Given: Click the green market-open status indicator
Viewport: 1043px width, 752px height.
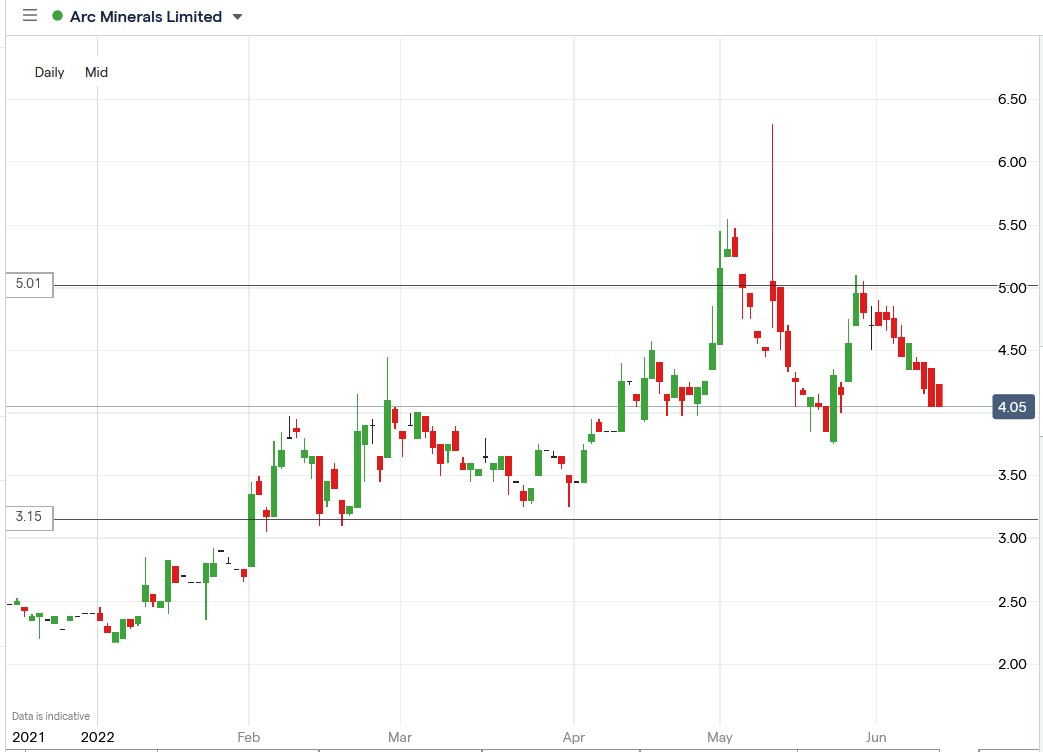Looking at the screenshot, I should (x=60, y=16).
